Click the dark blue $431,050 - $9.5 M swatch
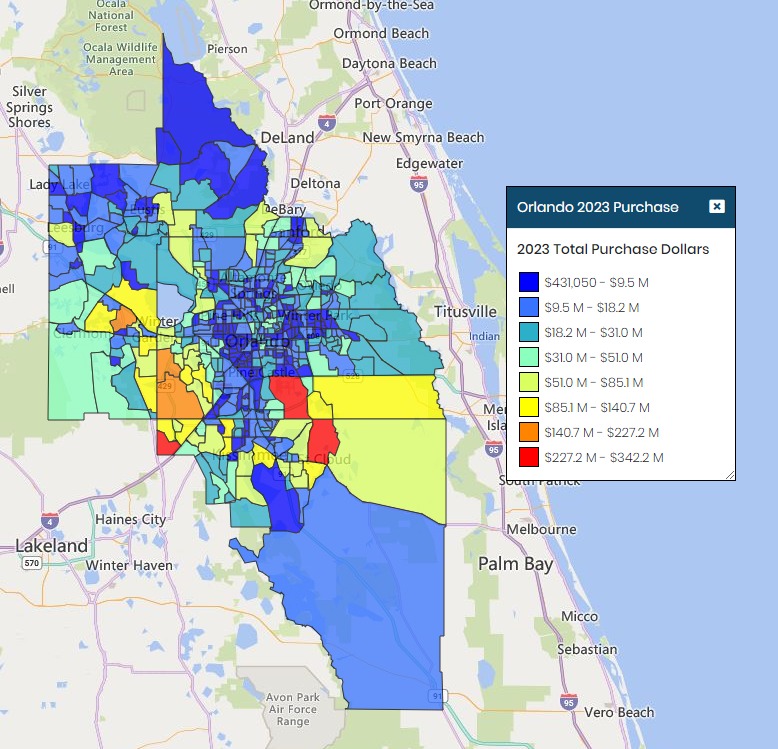 coord(529,282)
